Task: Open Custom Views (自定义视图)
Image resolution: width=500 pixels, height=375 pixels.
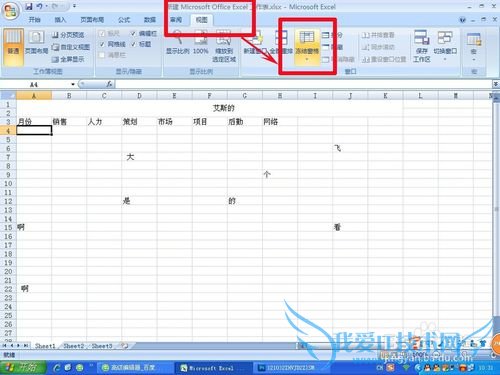Action: pyautogui.click(x=71, y=47)
